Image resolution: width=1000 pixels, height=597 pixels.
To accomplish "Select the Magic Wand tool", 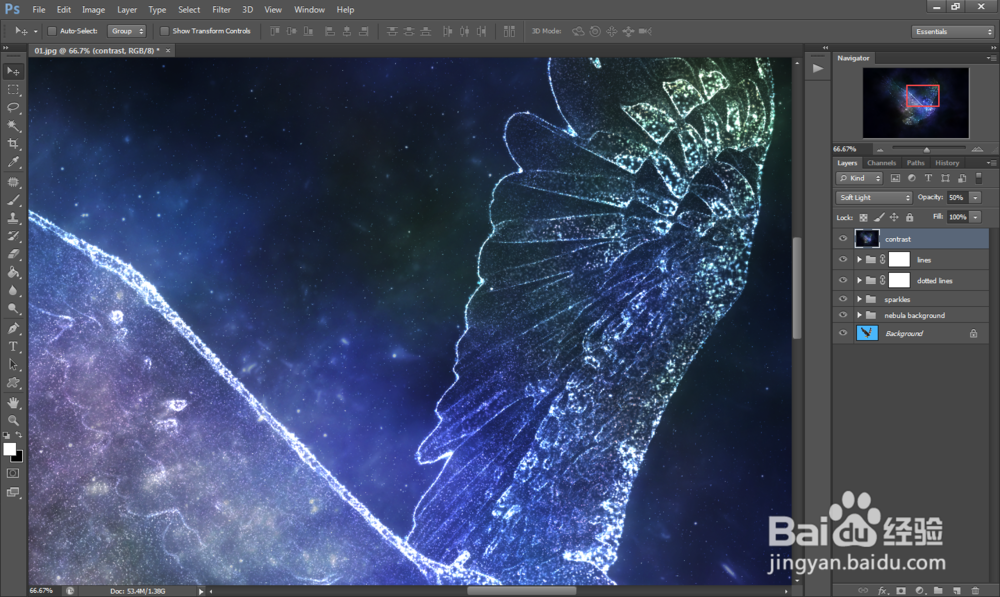I will pos(13,126).
